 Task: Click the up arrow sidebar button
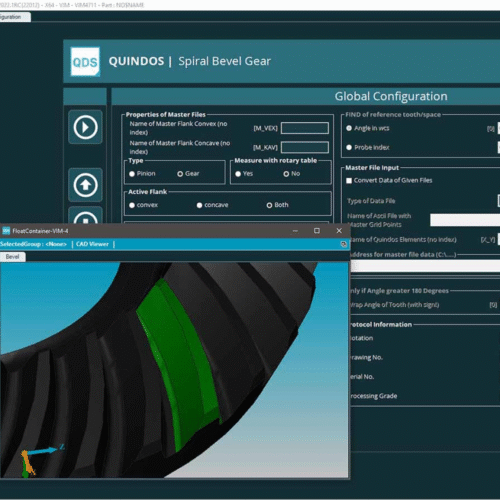click(x=85, y=185)
